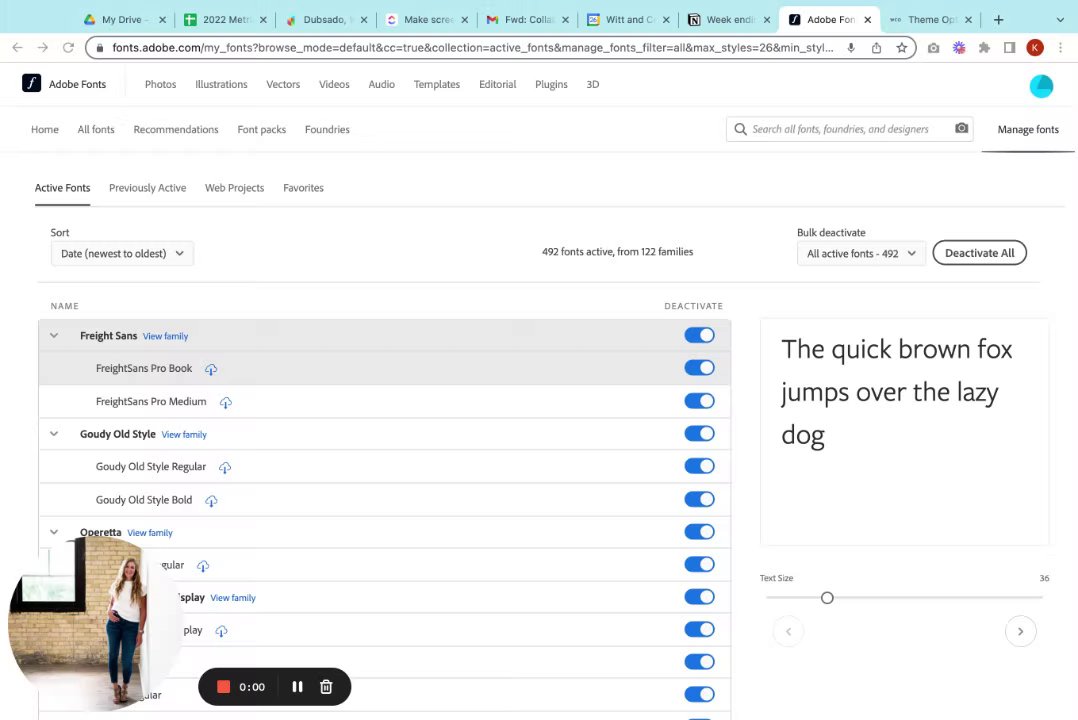The image size is (1078, 720).
Task: Toggle off Goudy Old Style Regular
Action: (699, 466)
